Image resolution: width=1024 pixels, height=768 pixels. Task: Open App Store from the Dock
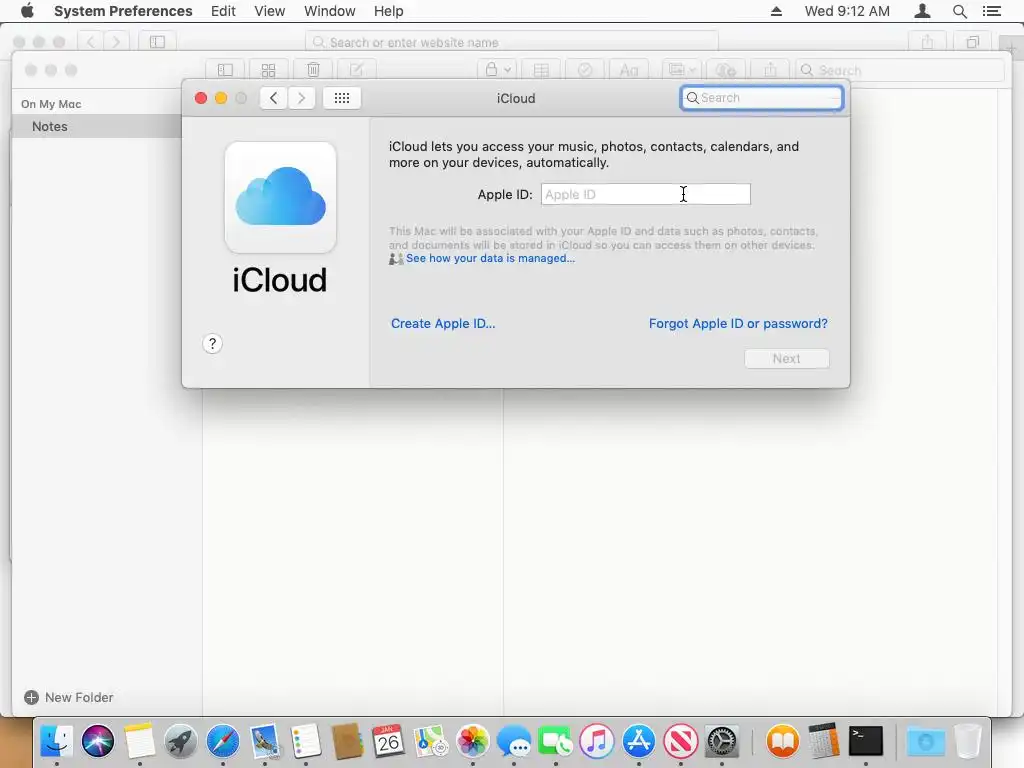(639, 741)
